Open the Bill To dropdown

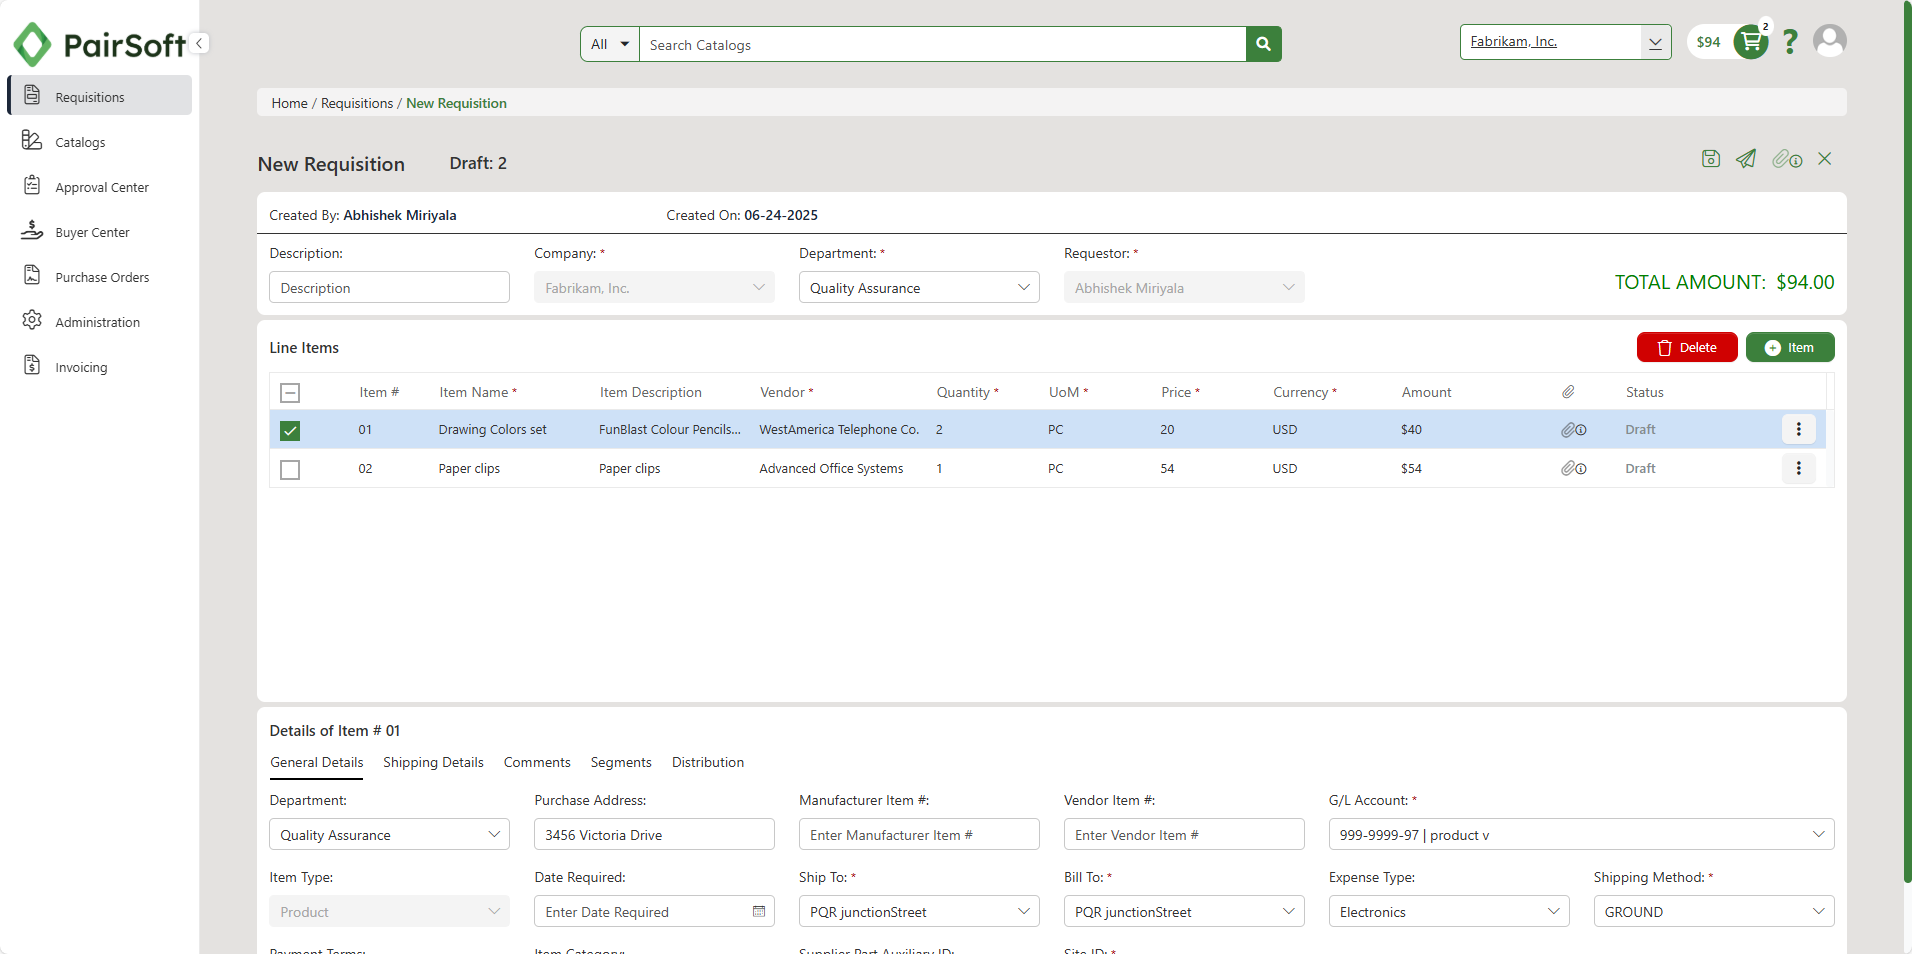point(1184,912)
